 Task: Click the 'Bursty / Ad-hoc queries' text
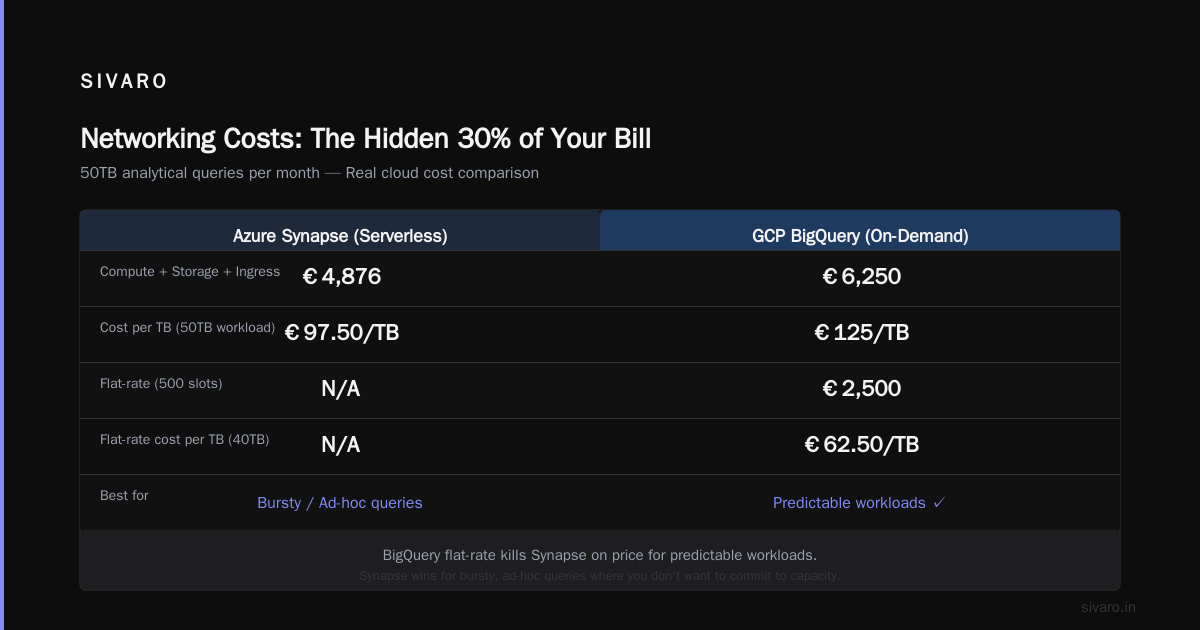(x=340, y=503)
